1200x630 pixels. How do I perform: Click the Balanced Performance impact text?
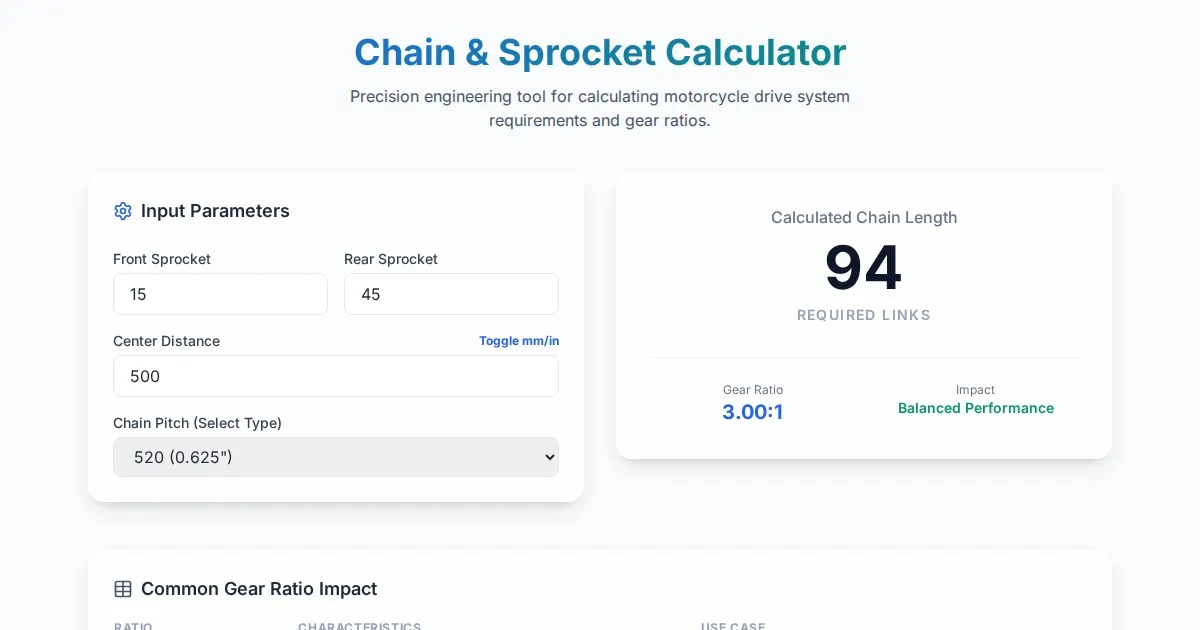coord(975,408)
